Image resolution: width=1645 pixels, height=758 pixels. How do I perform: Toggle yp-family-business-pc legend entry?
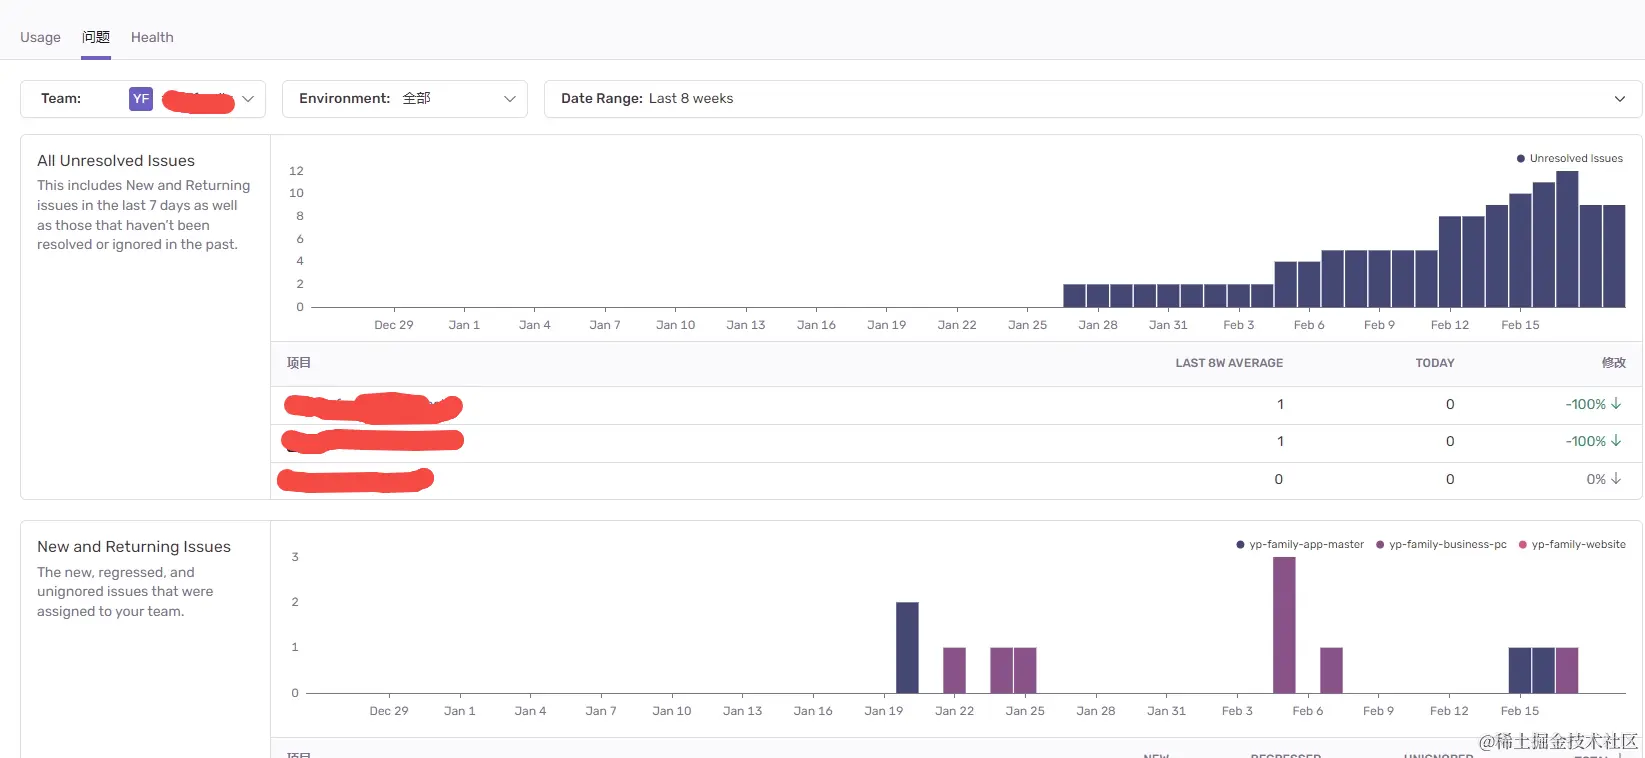(1441, 545)
